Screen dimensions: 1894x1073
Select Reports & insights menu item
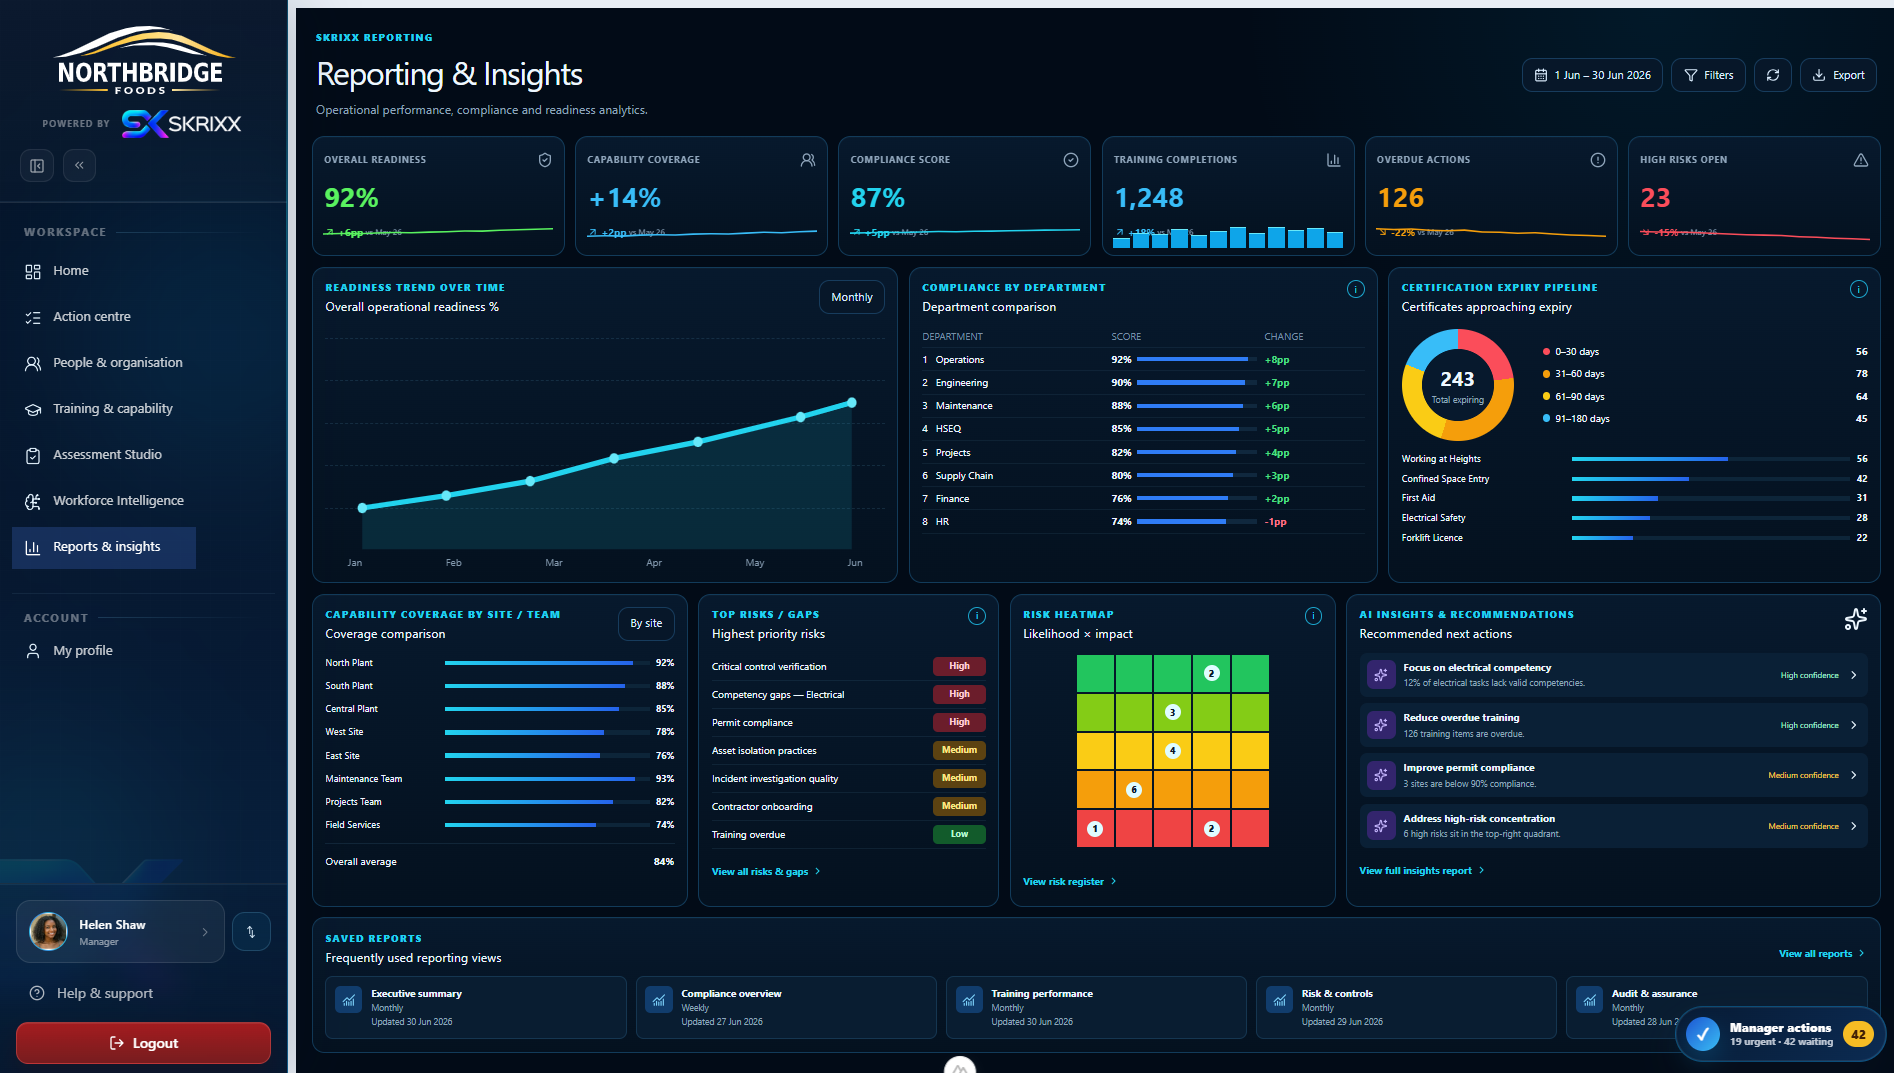click(x=104, y=547)
